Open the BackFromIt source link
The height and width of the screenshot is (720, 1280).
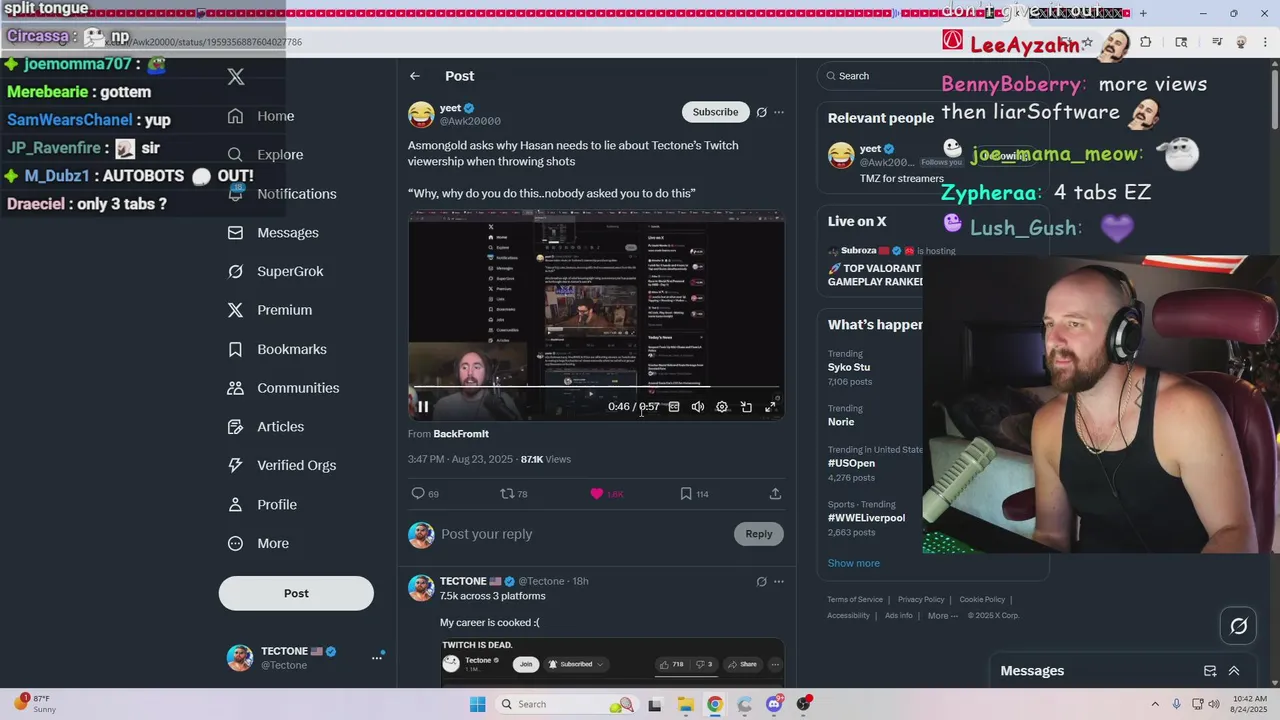pos(461,434)
